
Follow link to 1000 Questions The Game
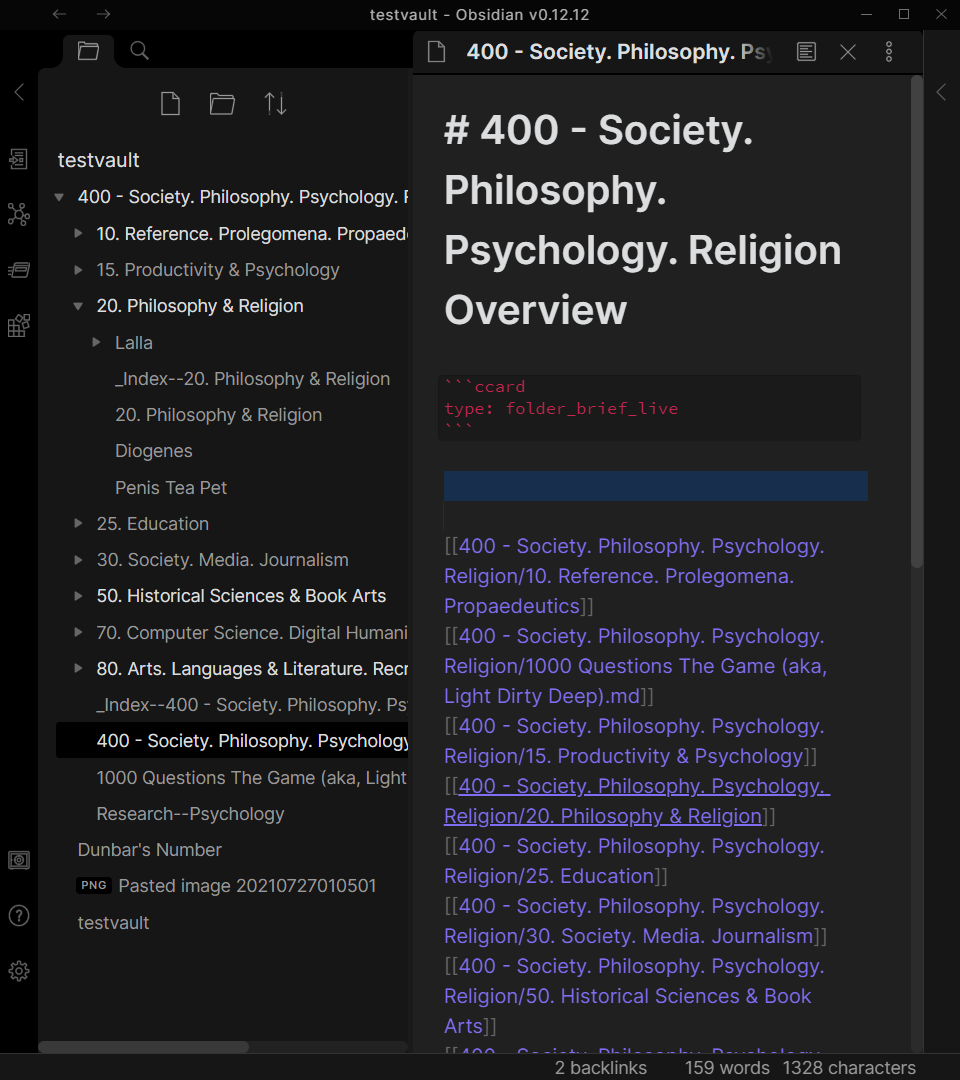click(635, 666)
